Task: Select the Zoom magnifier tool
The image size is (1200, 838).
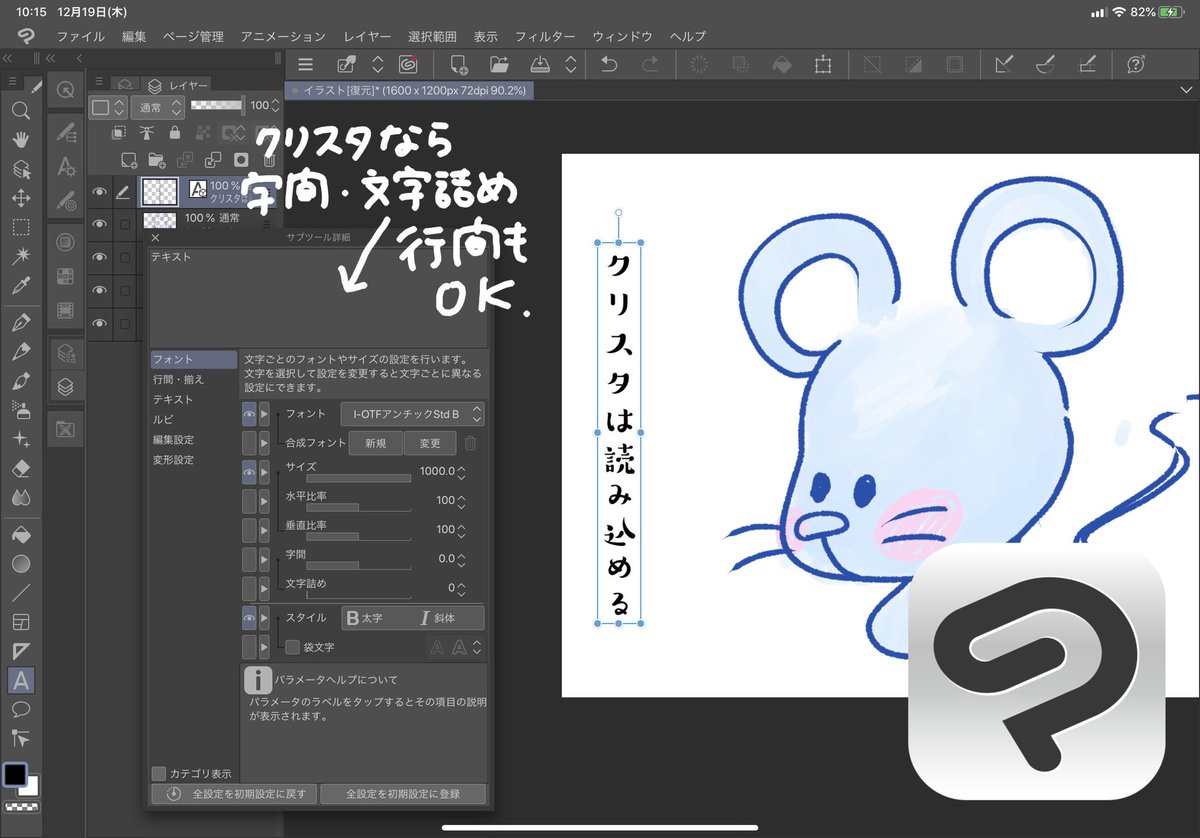Action: click(x=20, y=111)
